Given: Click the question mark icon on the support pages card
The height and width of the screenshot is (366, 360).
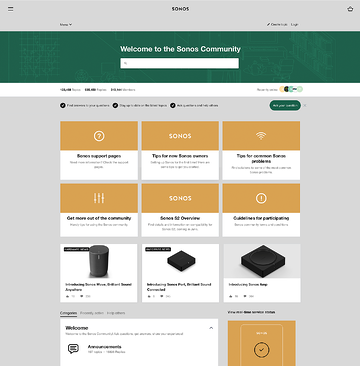Looking at the screenshot, I should pos(99,136).
